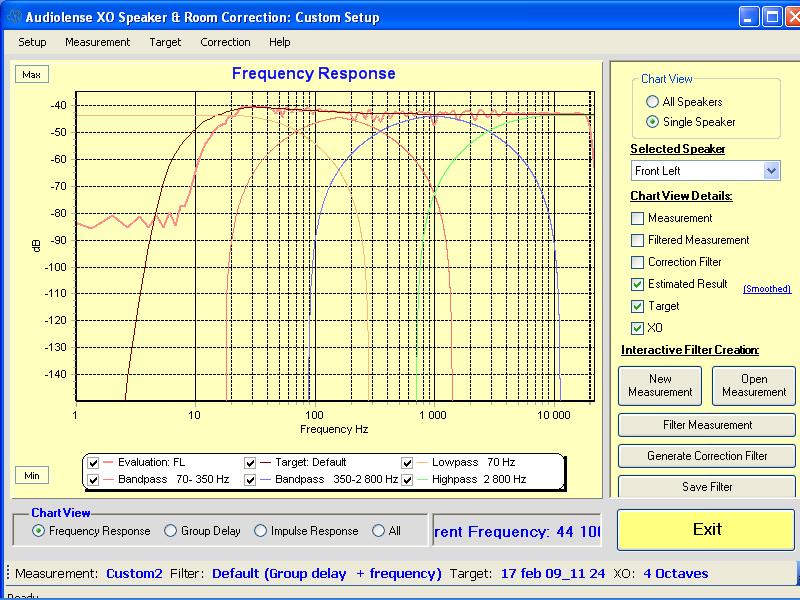
Task: Toggle the Highpass 2 800 Hz legend checkbox
Action: pyautogui.click(x=407, y=480)
